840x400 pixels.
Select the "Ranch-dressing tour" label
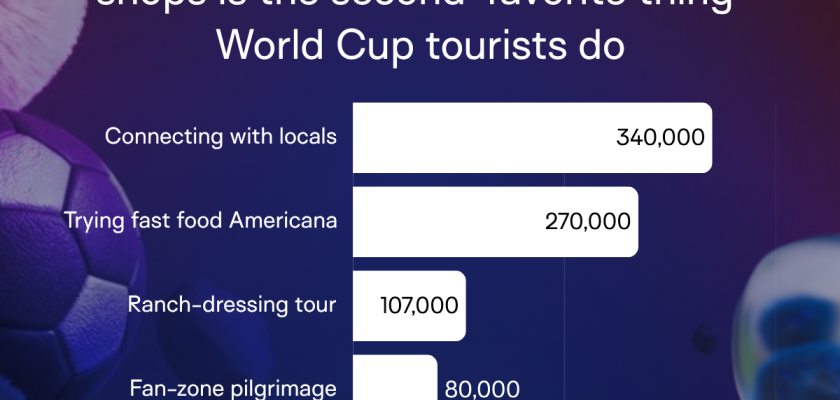coord(232,305)
